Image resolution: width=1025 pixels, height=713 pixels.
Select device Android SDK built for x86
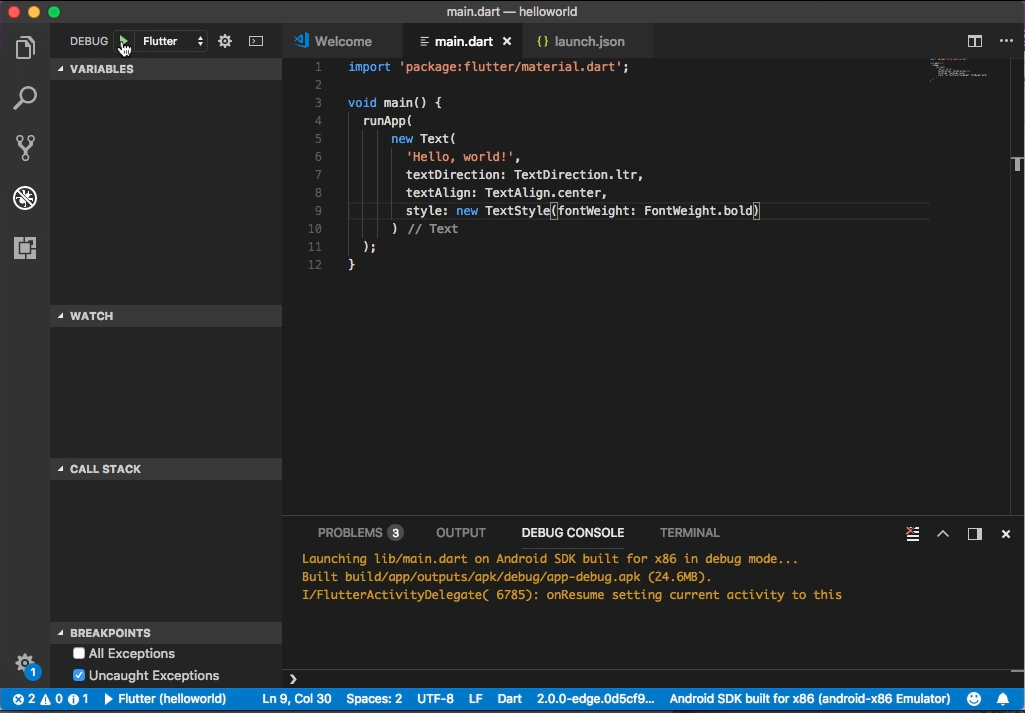point(809,699)
